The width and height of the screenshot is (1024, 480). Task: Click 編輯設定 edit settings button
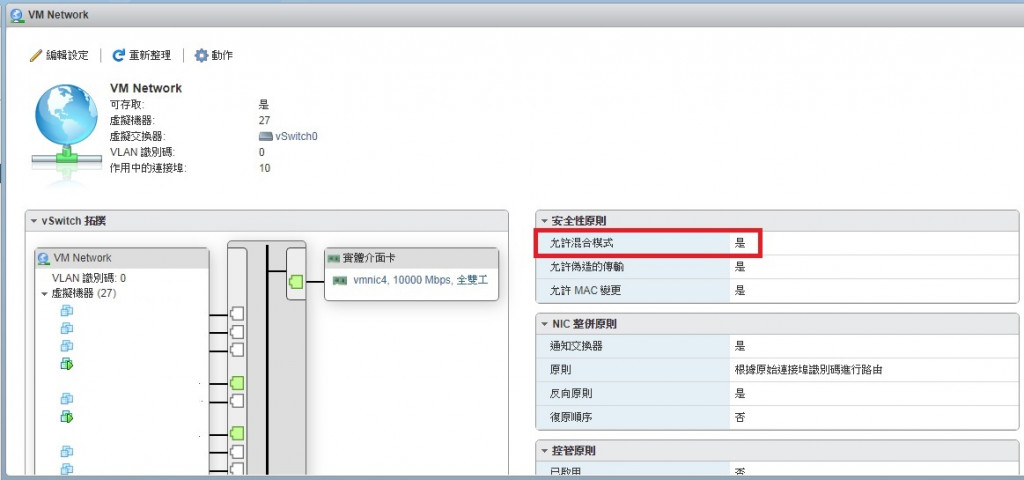click(59, 56)
